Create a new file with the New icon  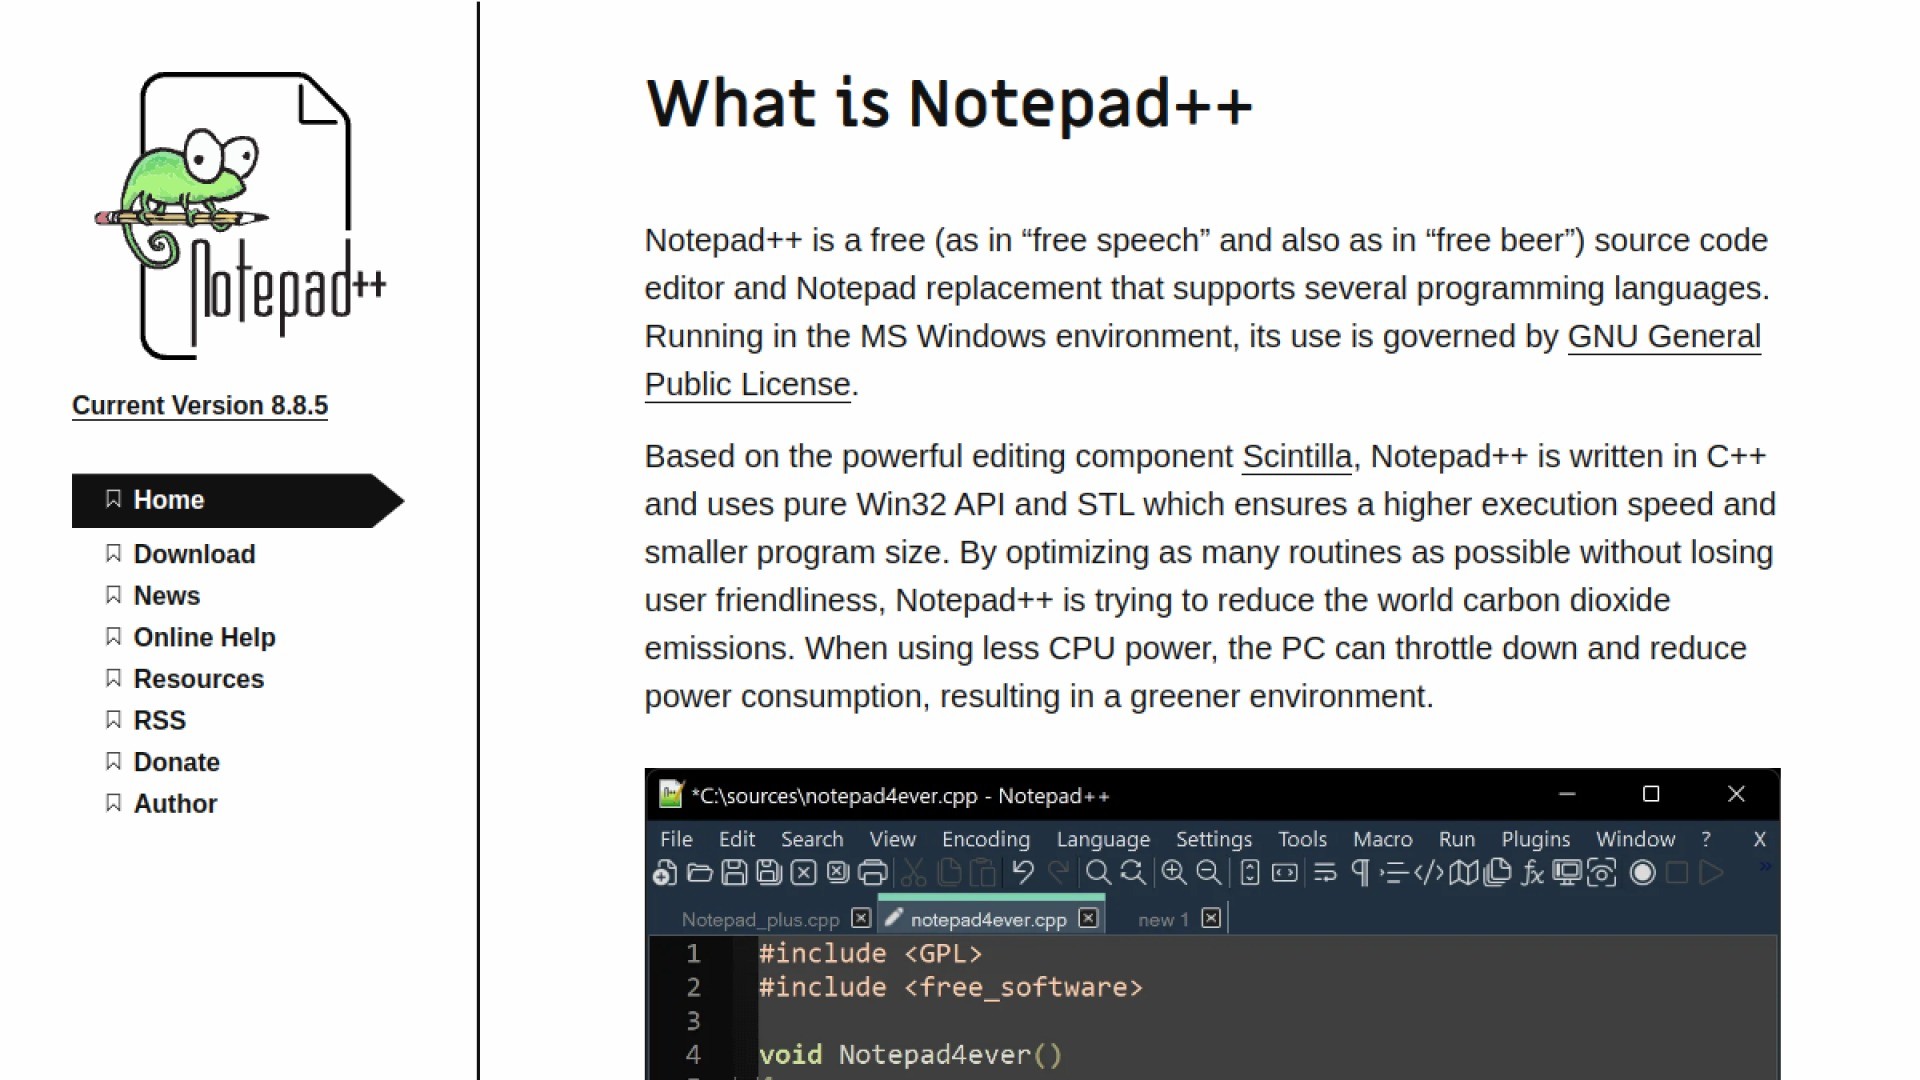pyautogui.click(x=663, y=873)
